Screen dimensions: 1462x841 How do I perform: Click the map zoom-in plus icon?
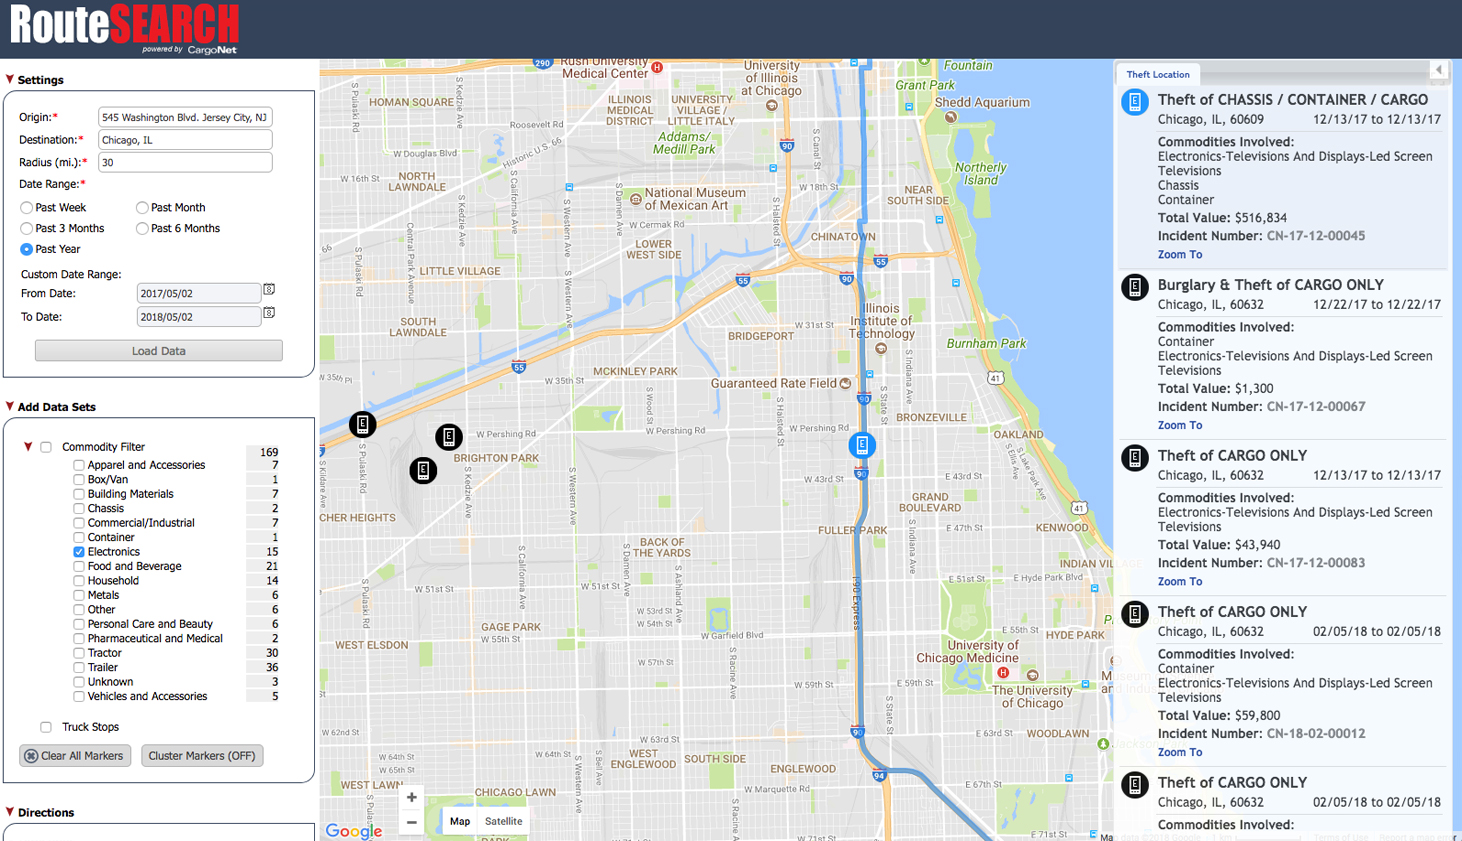coord(411,797)
